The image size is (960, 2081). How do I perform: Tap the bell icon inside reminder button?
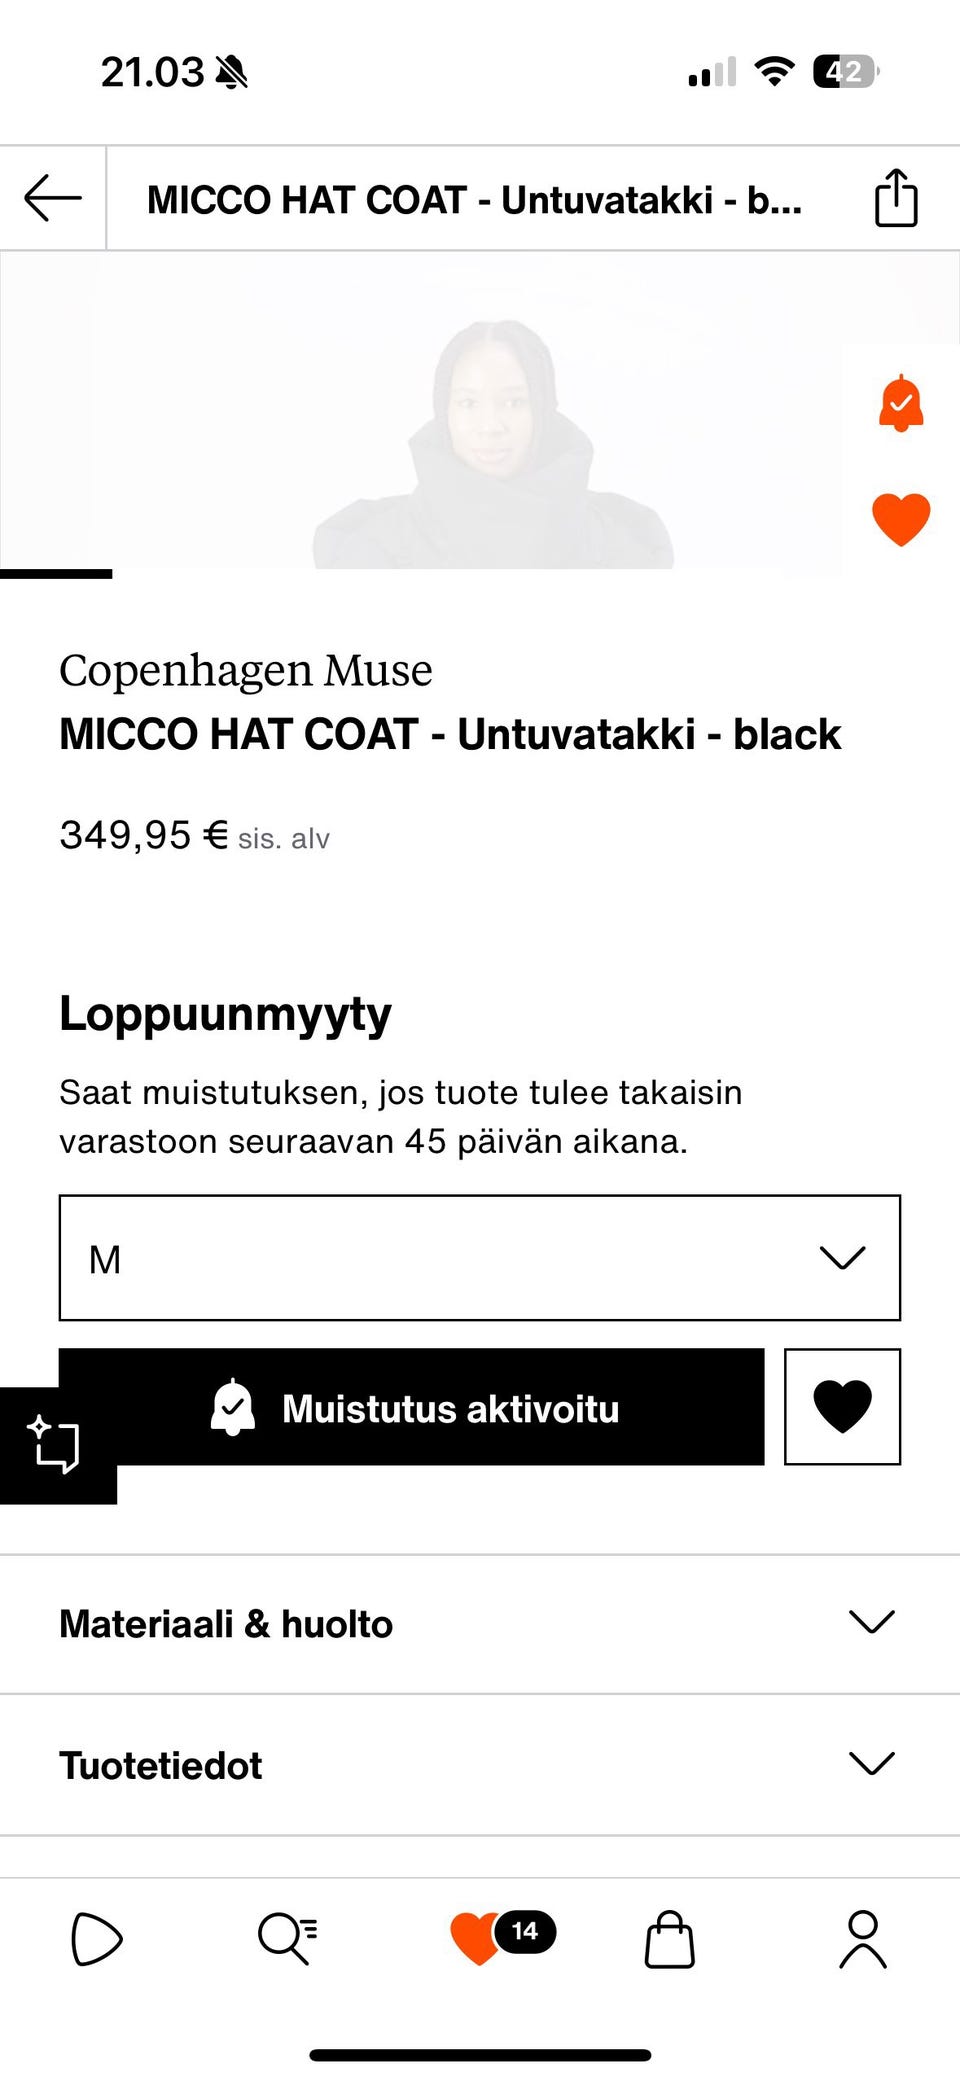[x=233, y=1407]
